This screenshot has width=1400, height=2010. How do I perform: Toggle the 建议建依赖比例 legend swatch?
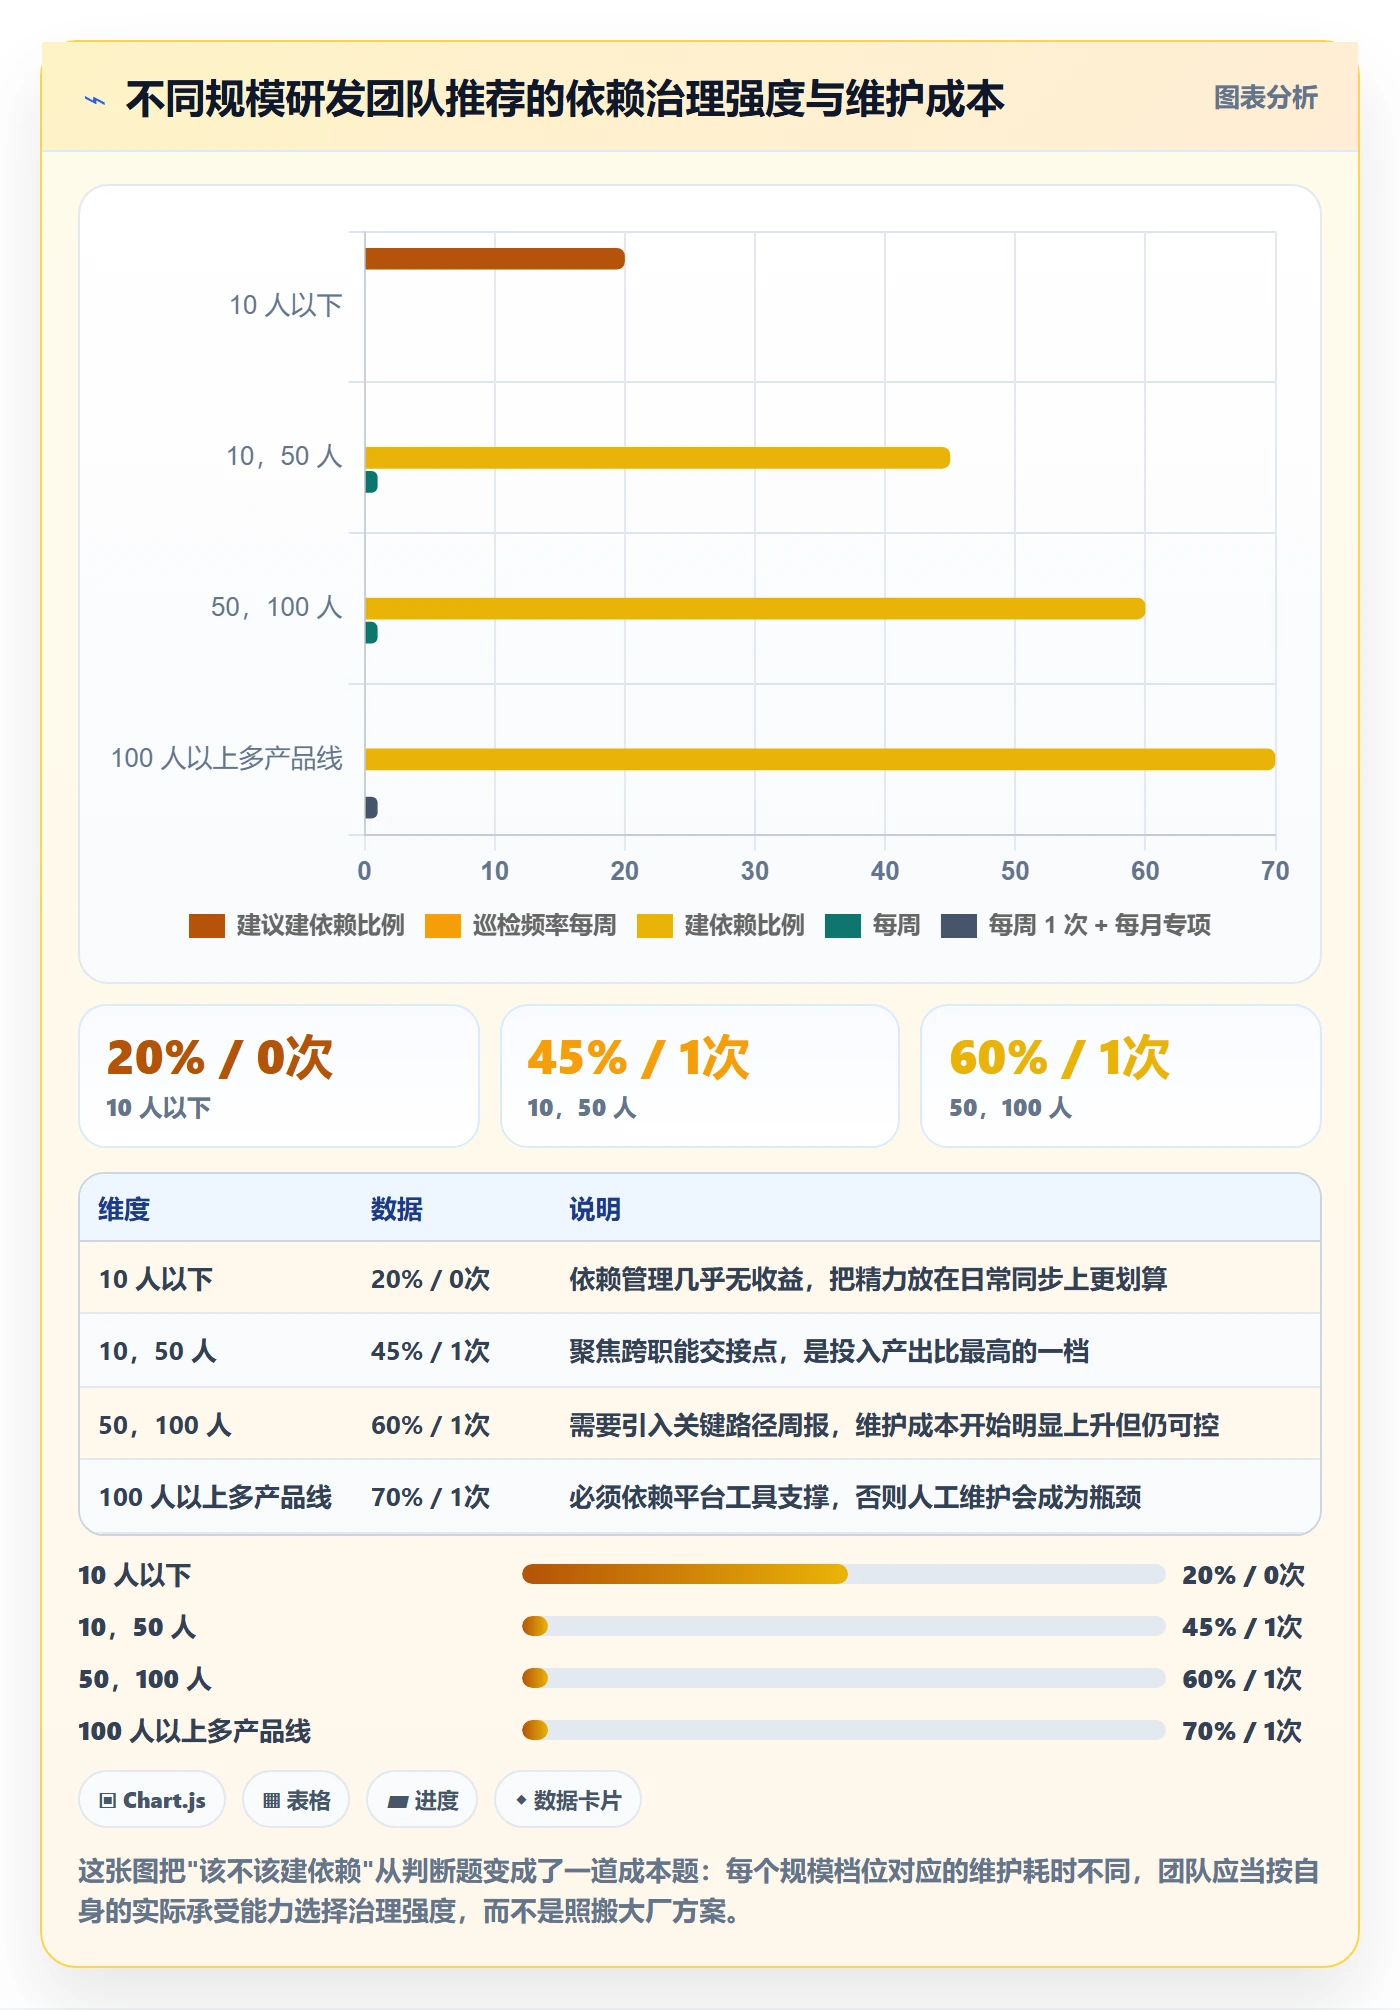pyautogui.click(x=207, y=925)
